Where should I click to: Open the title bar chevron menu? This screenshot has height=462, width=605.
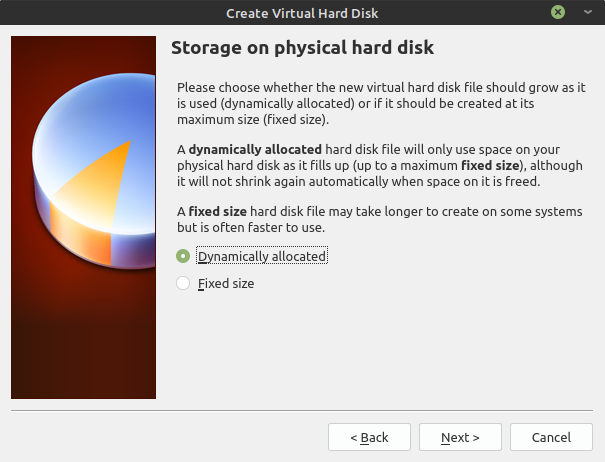588,12
